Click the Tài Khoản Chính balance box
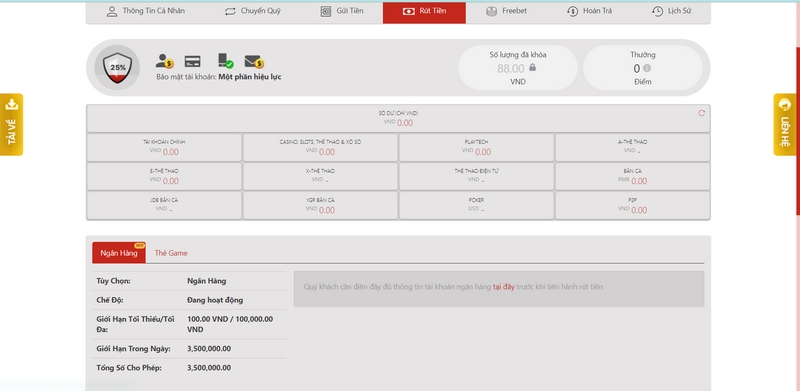Screen dimensions: 800x391 click(x=164, y=148)
